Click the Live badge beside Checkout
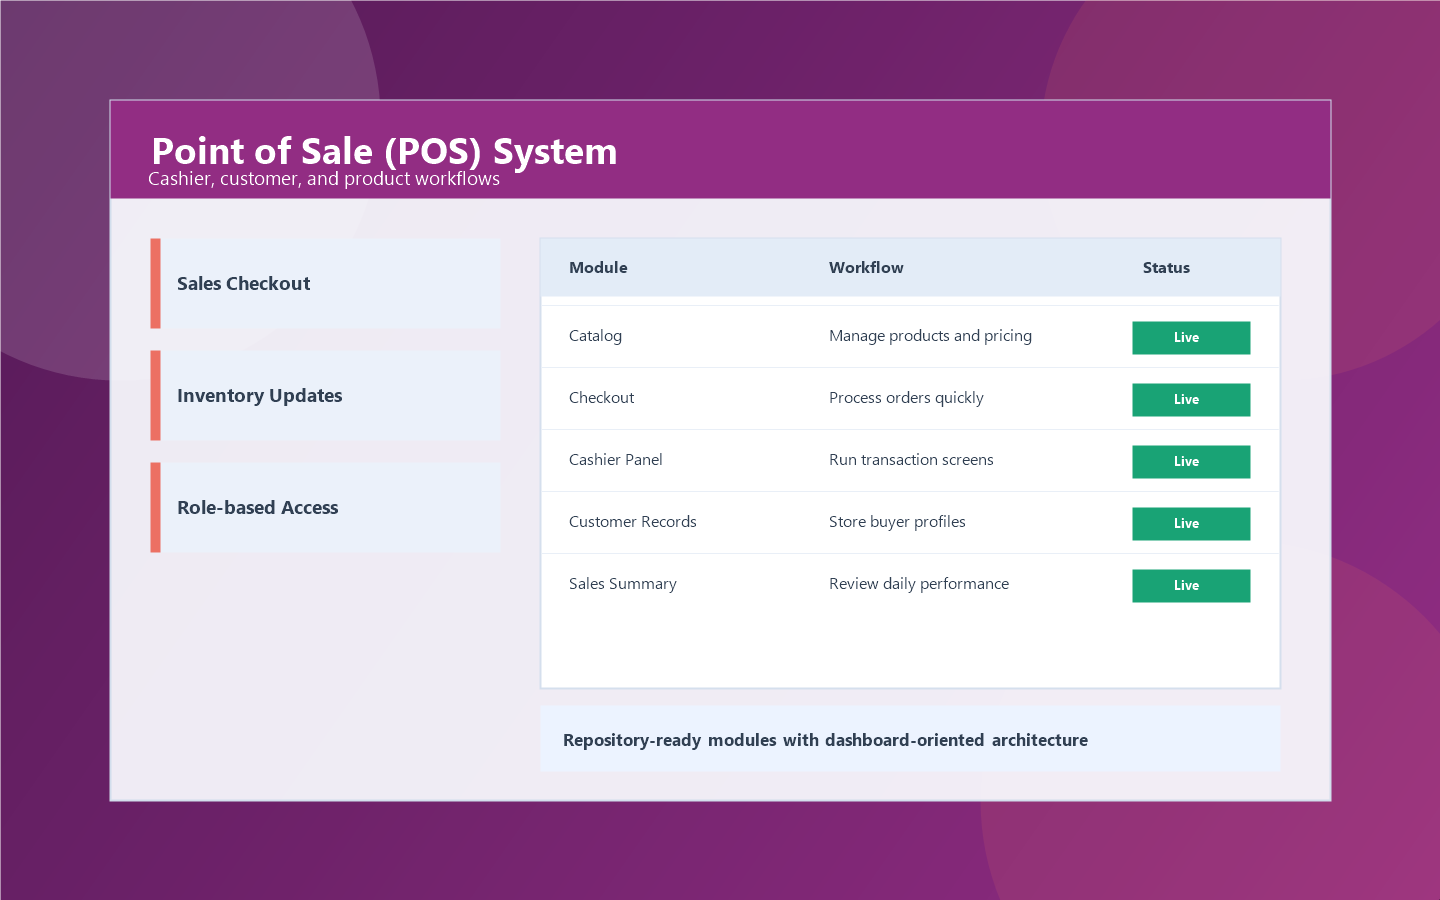This screenshot has height=900, width=1440. [1191, 399]
